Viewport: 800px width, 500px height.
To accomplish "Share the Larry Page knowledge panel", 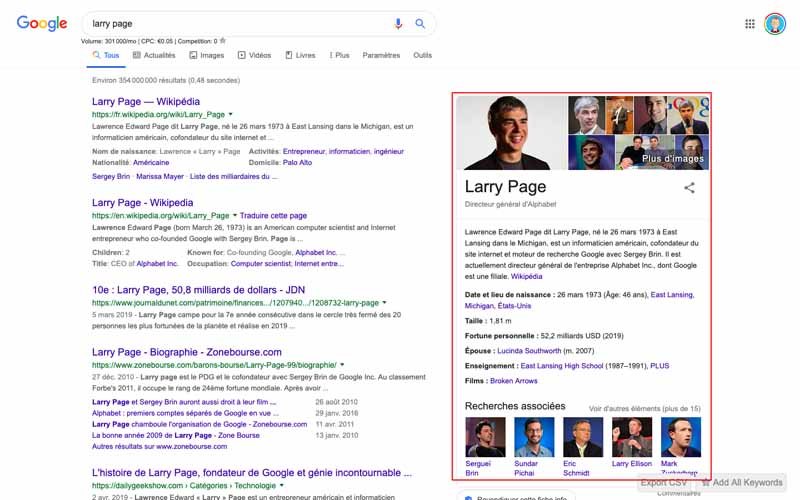I will pos(689,188).
